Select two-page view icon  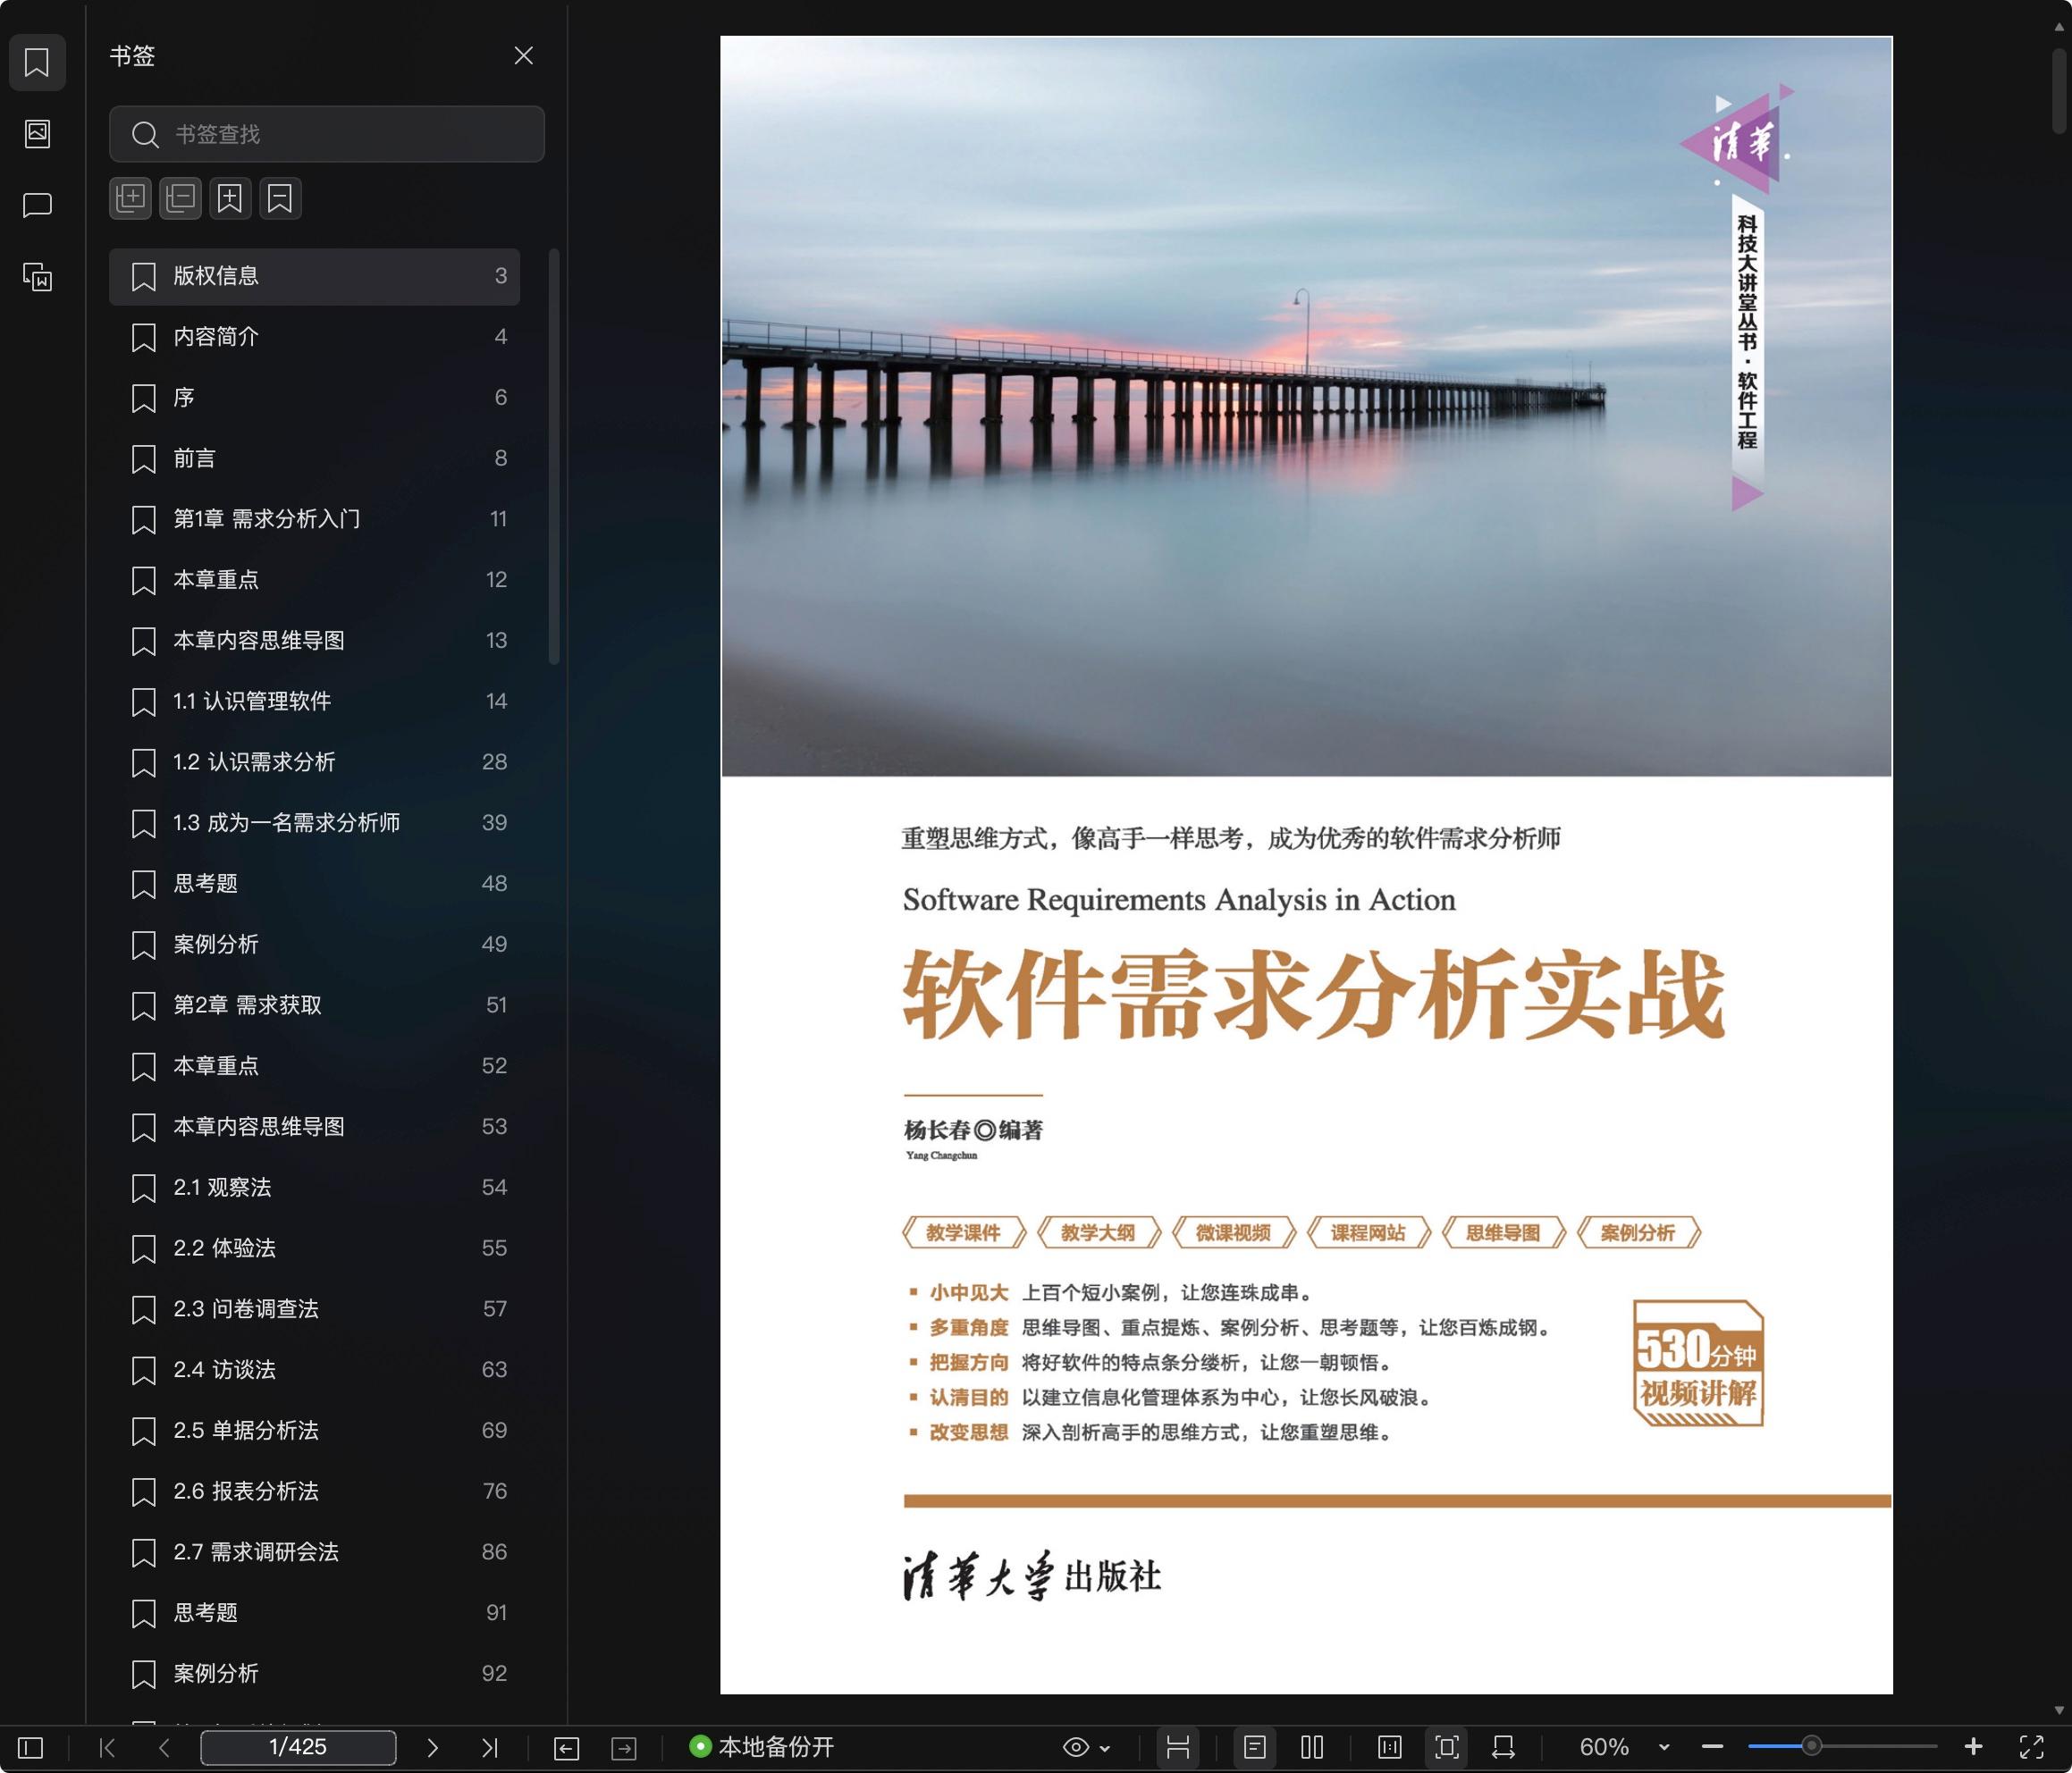point(1312,1747)
